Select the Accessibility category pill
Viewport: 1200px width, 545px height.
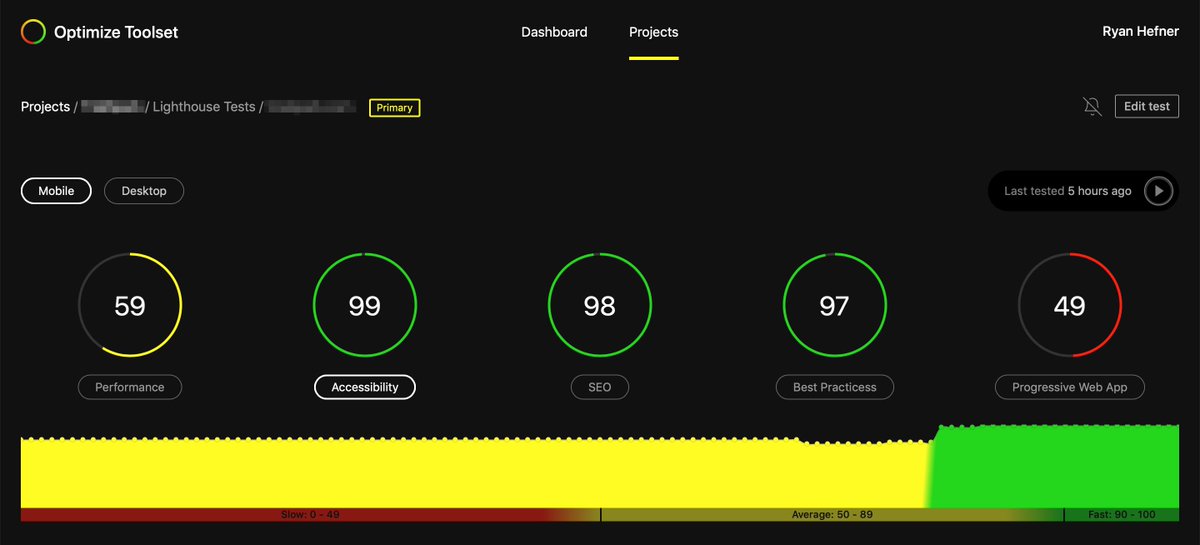[365, 387]
